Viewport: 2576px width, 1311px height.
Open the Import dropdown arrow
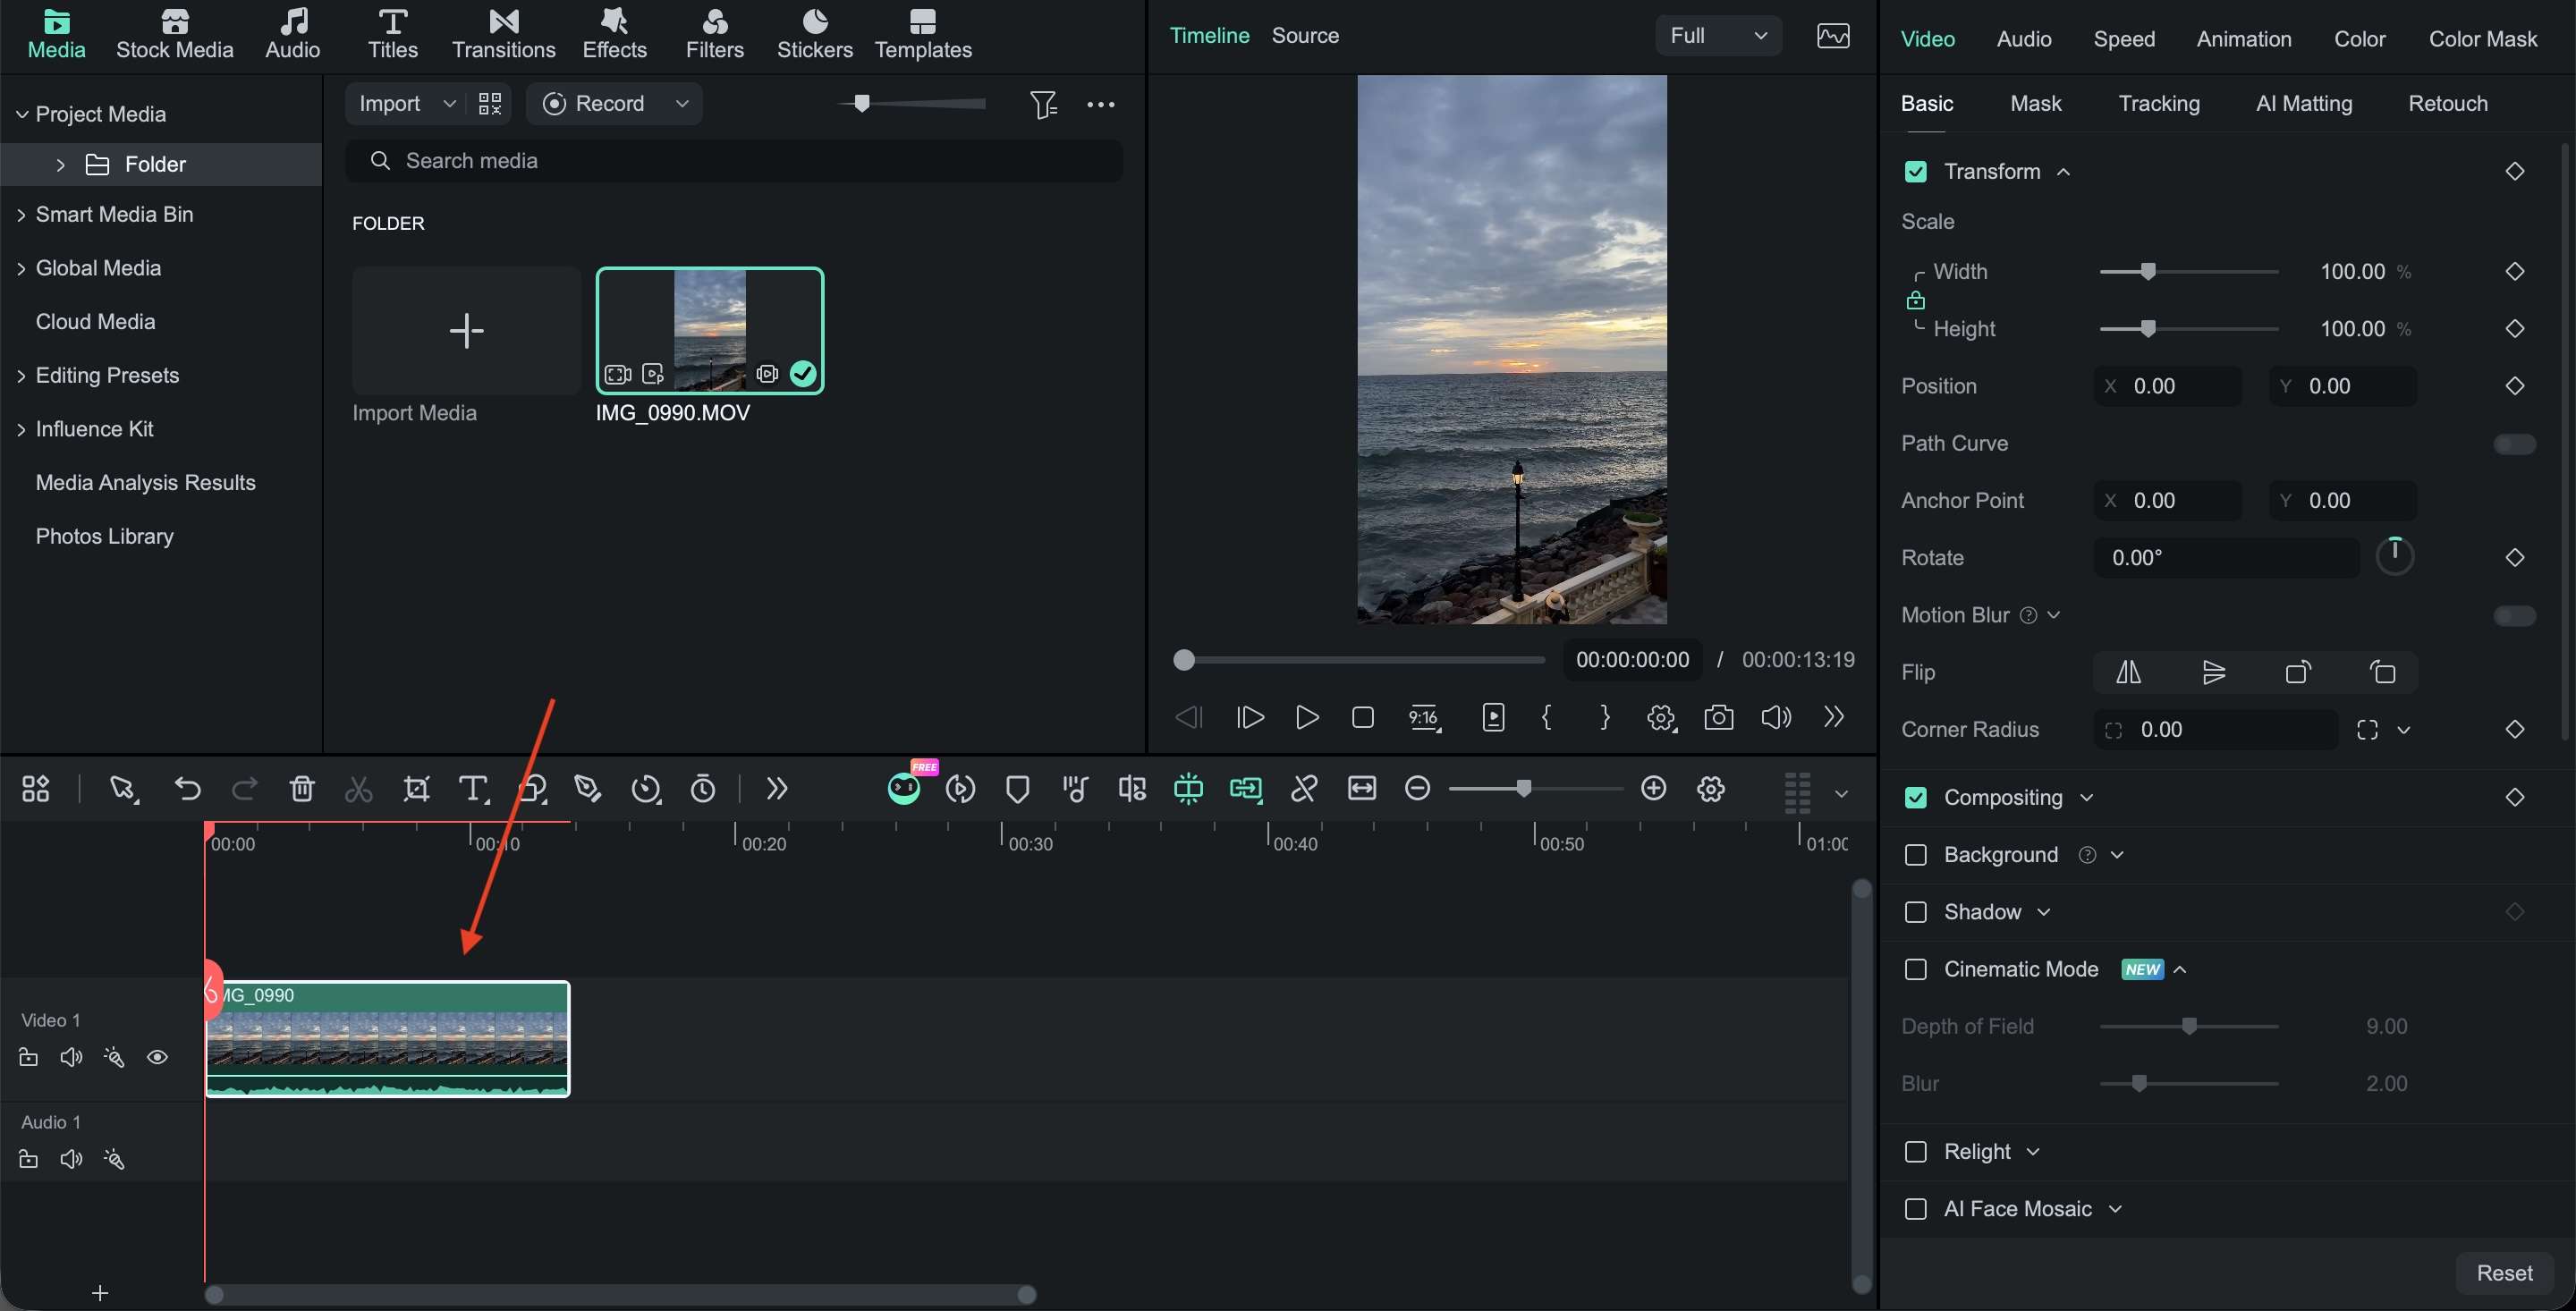[449, 104]
